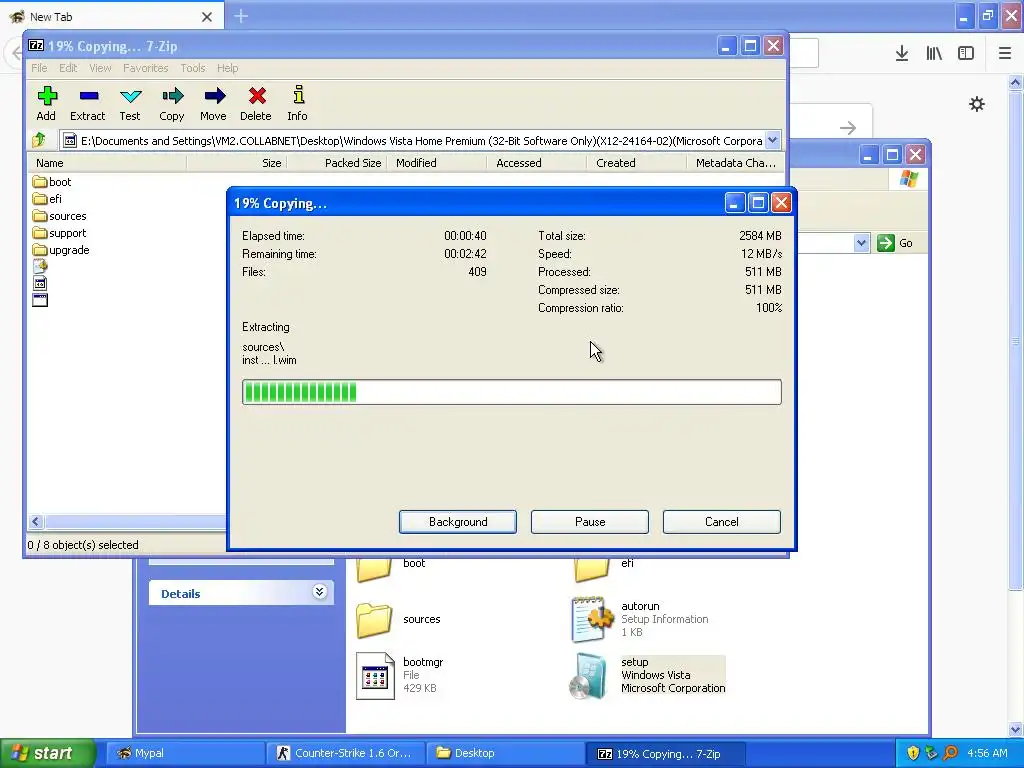This screenshot has width=1024, height=768.
Task: Select the upgrade folder in the 7-Zip list
Action: pyautogui.click(x=61, y=249)
